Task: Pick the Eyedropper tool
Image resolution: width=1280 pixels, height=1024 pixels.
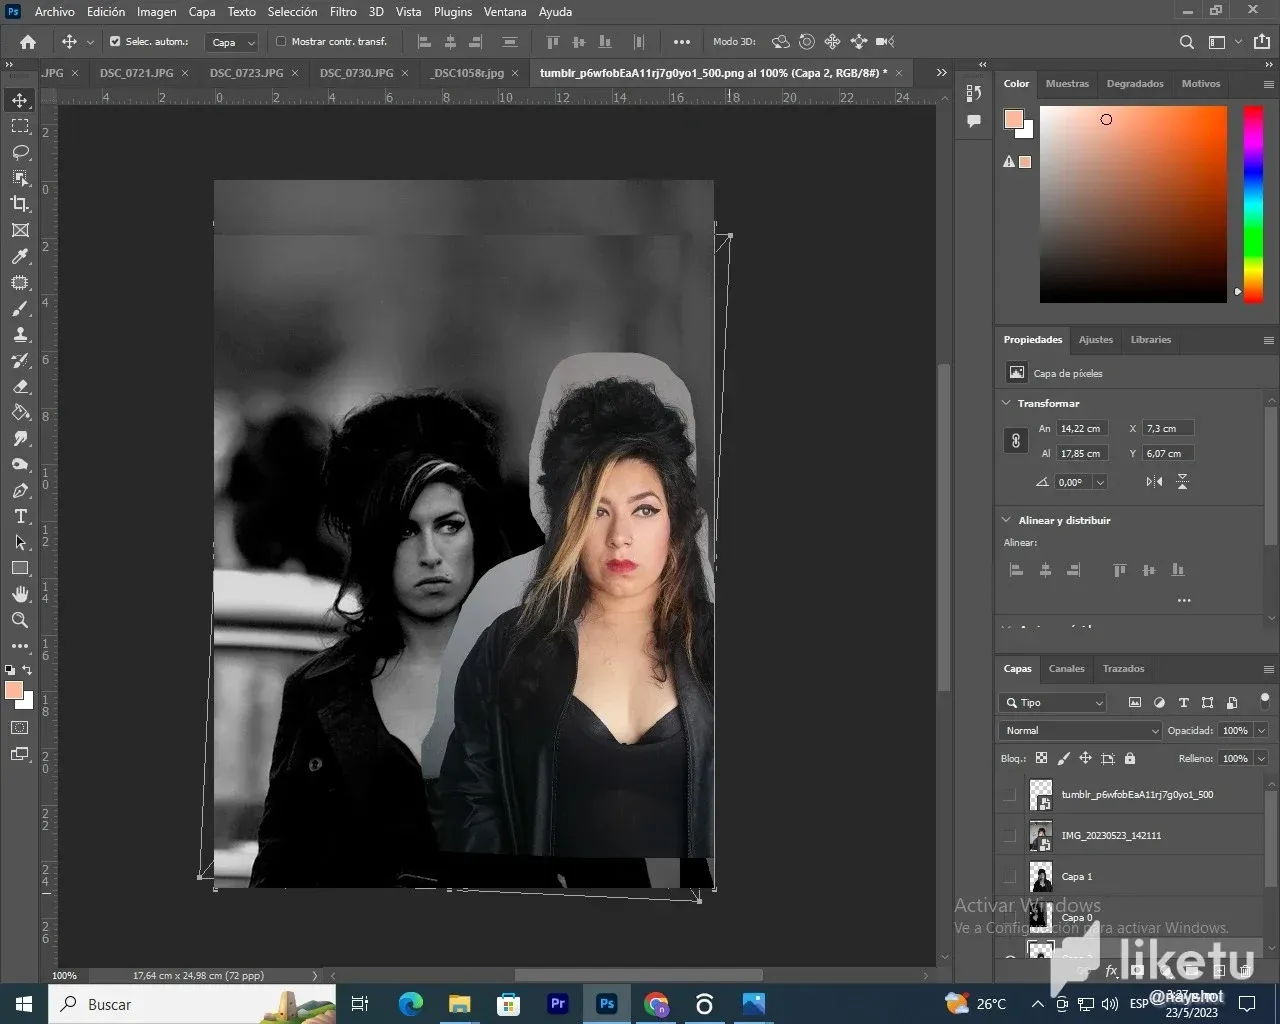Action: (x=20, y=257)
